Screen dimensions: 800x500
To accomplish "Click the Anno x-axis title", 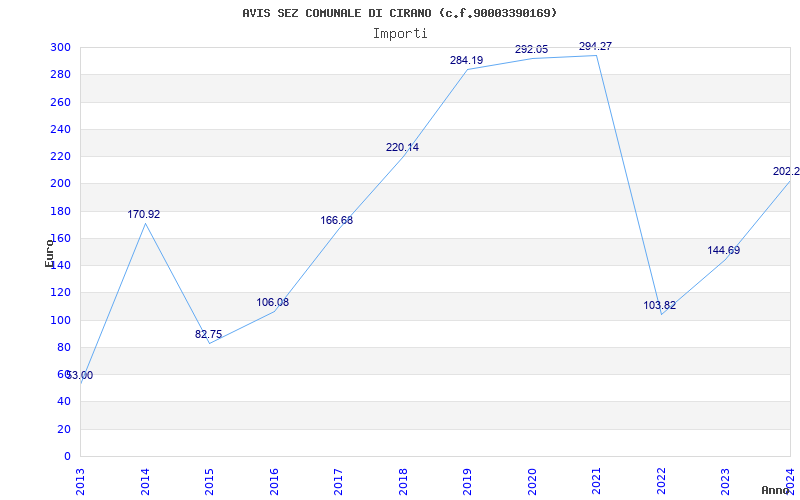I will pos(776,490).
